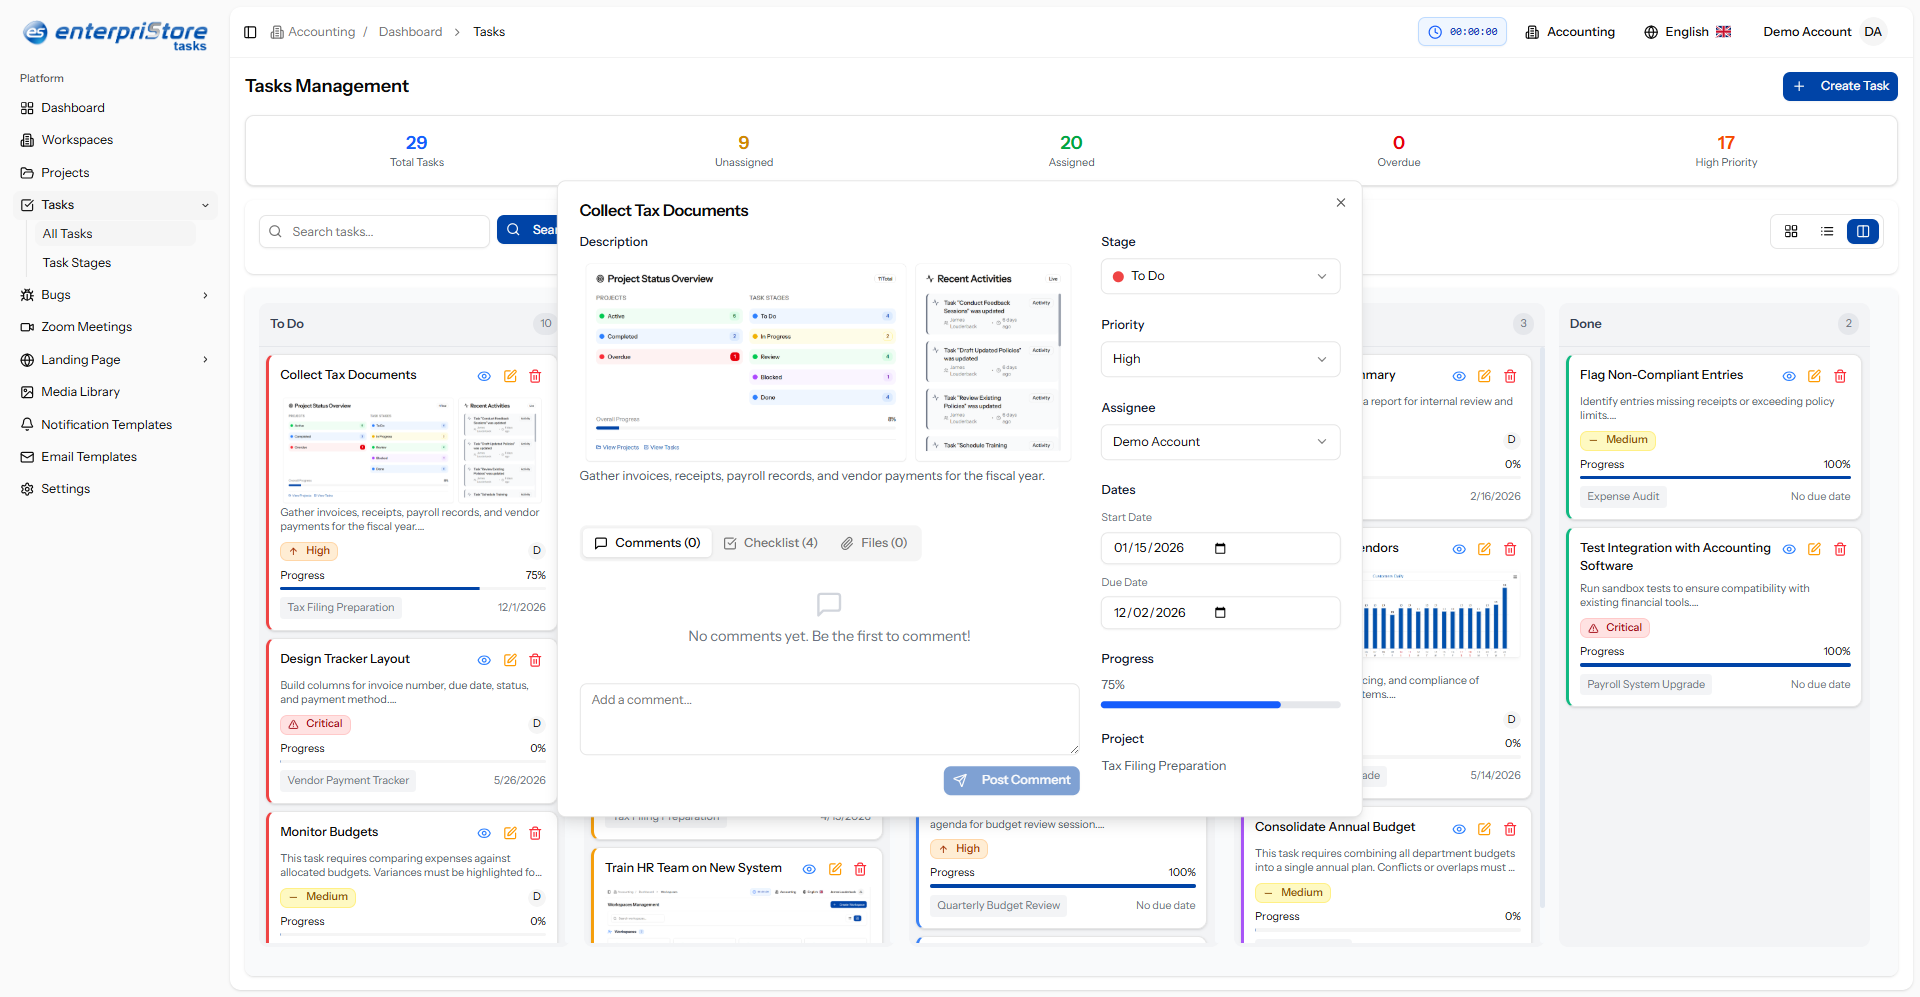Expand the Assignee dropdown with Demo Account
Screen dimensions: 1920x997
[x=1220, y=442]
